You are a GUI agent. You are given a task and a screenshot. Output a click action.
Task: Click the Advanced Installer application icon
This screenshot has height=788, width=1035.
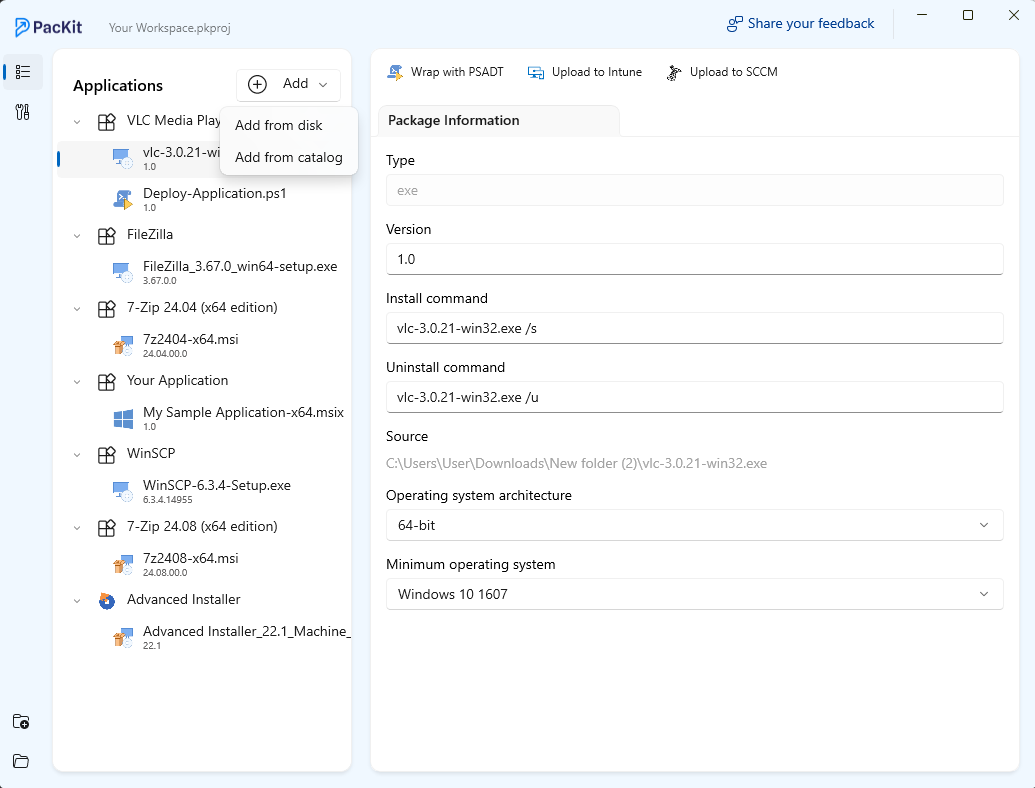(106, 601)
